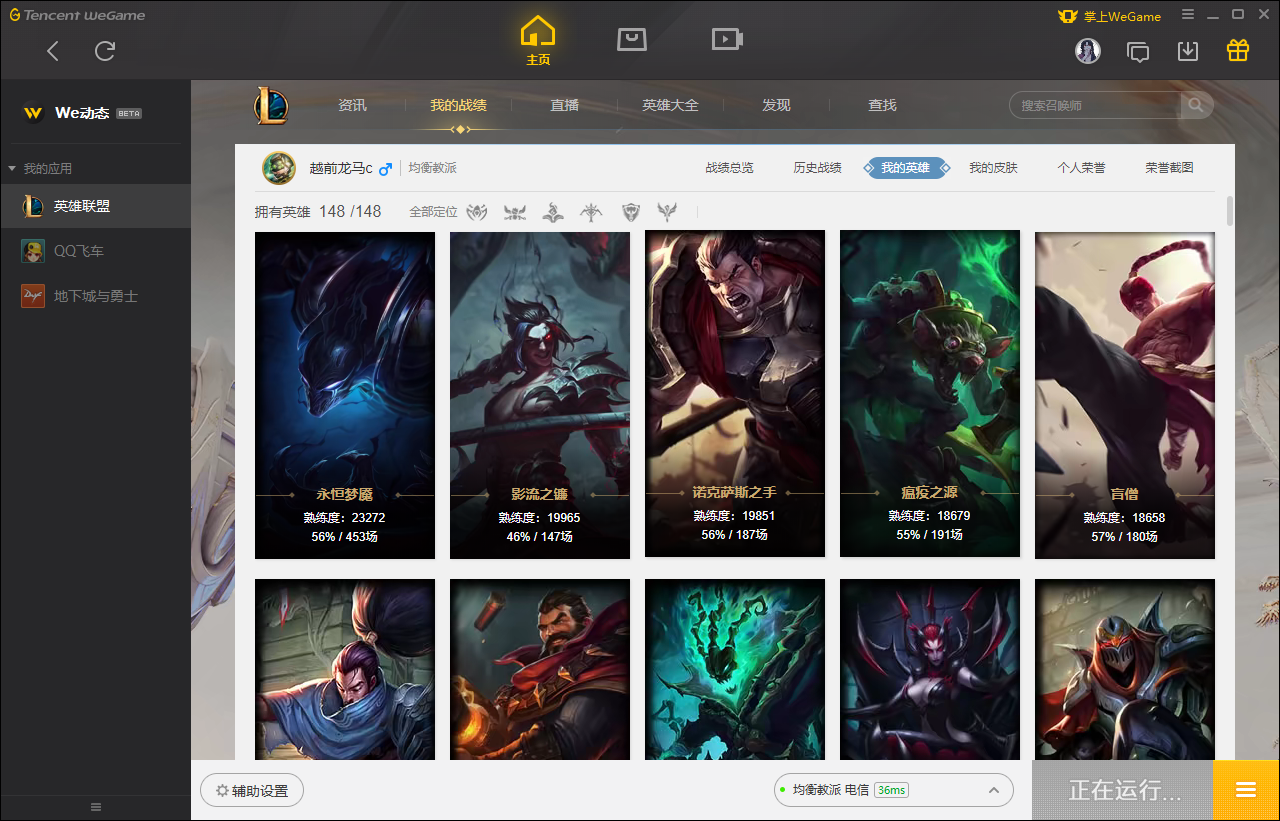Open the 盲僧 hero card

tap(1125, 395)
